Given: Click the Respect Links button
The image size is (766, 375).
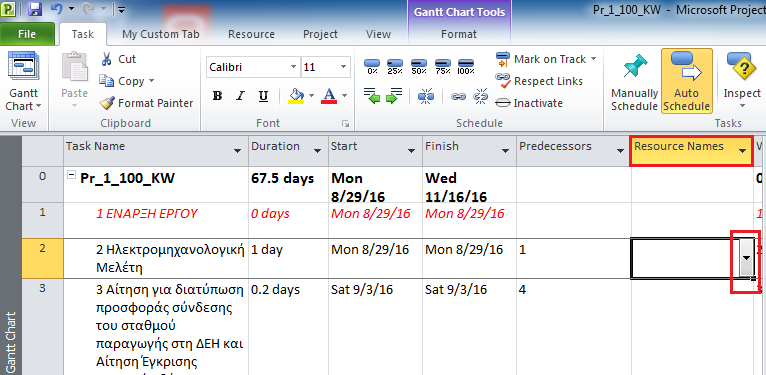Looking at the screenshot, I should point(539,81).
